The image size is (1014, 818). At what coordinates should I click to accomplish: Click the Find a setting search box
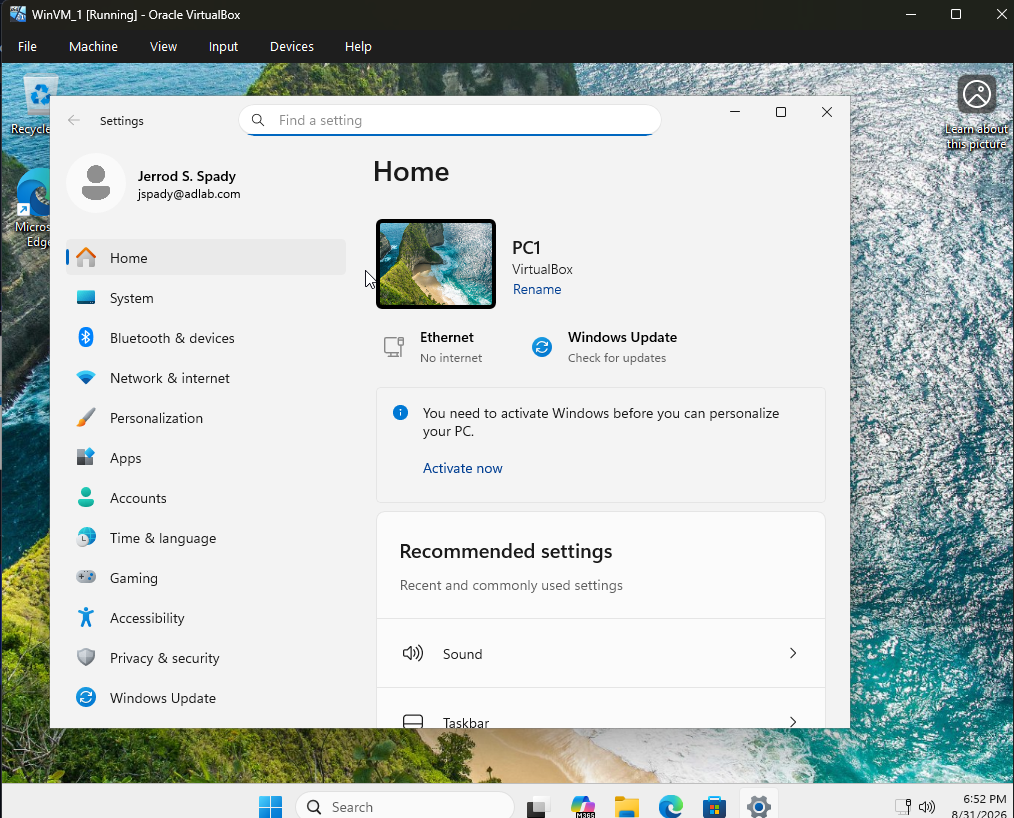click(x=450, y=120)
